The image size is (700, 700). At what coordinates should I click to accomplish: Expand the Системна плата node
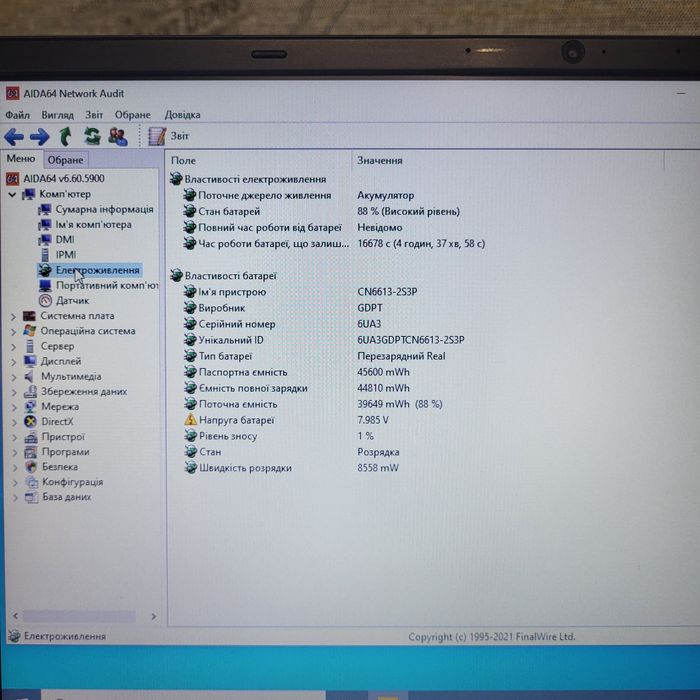coord(13,317)
